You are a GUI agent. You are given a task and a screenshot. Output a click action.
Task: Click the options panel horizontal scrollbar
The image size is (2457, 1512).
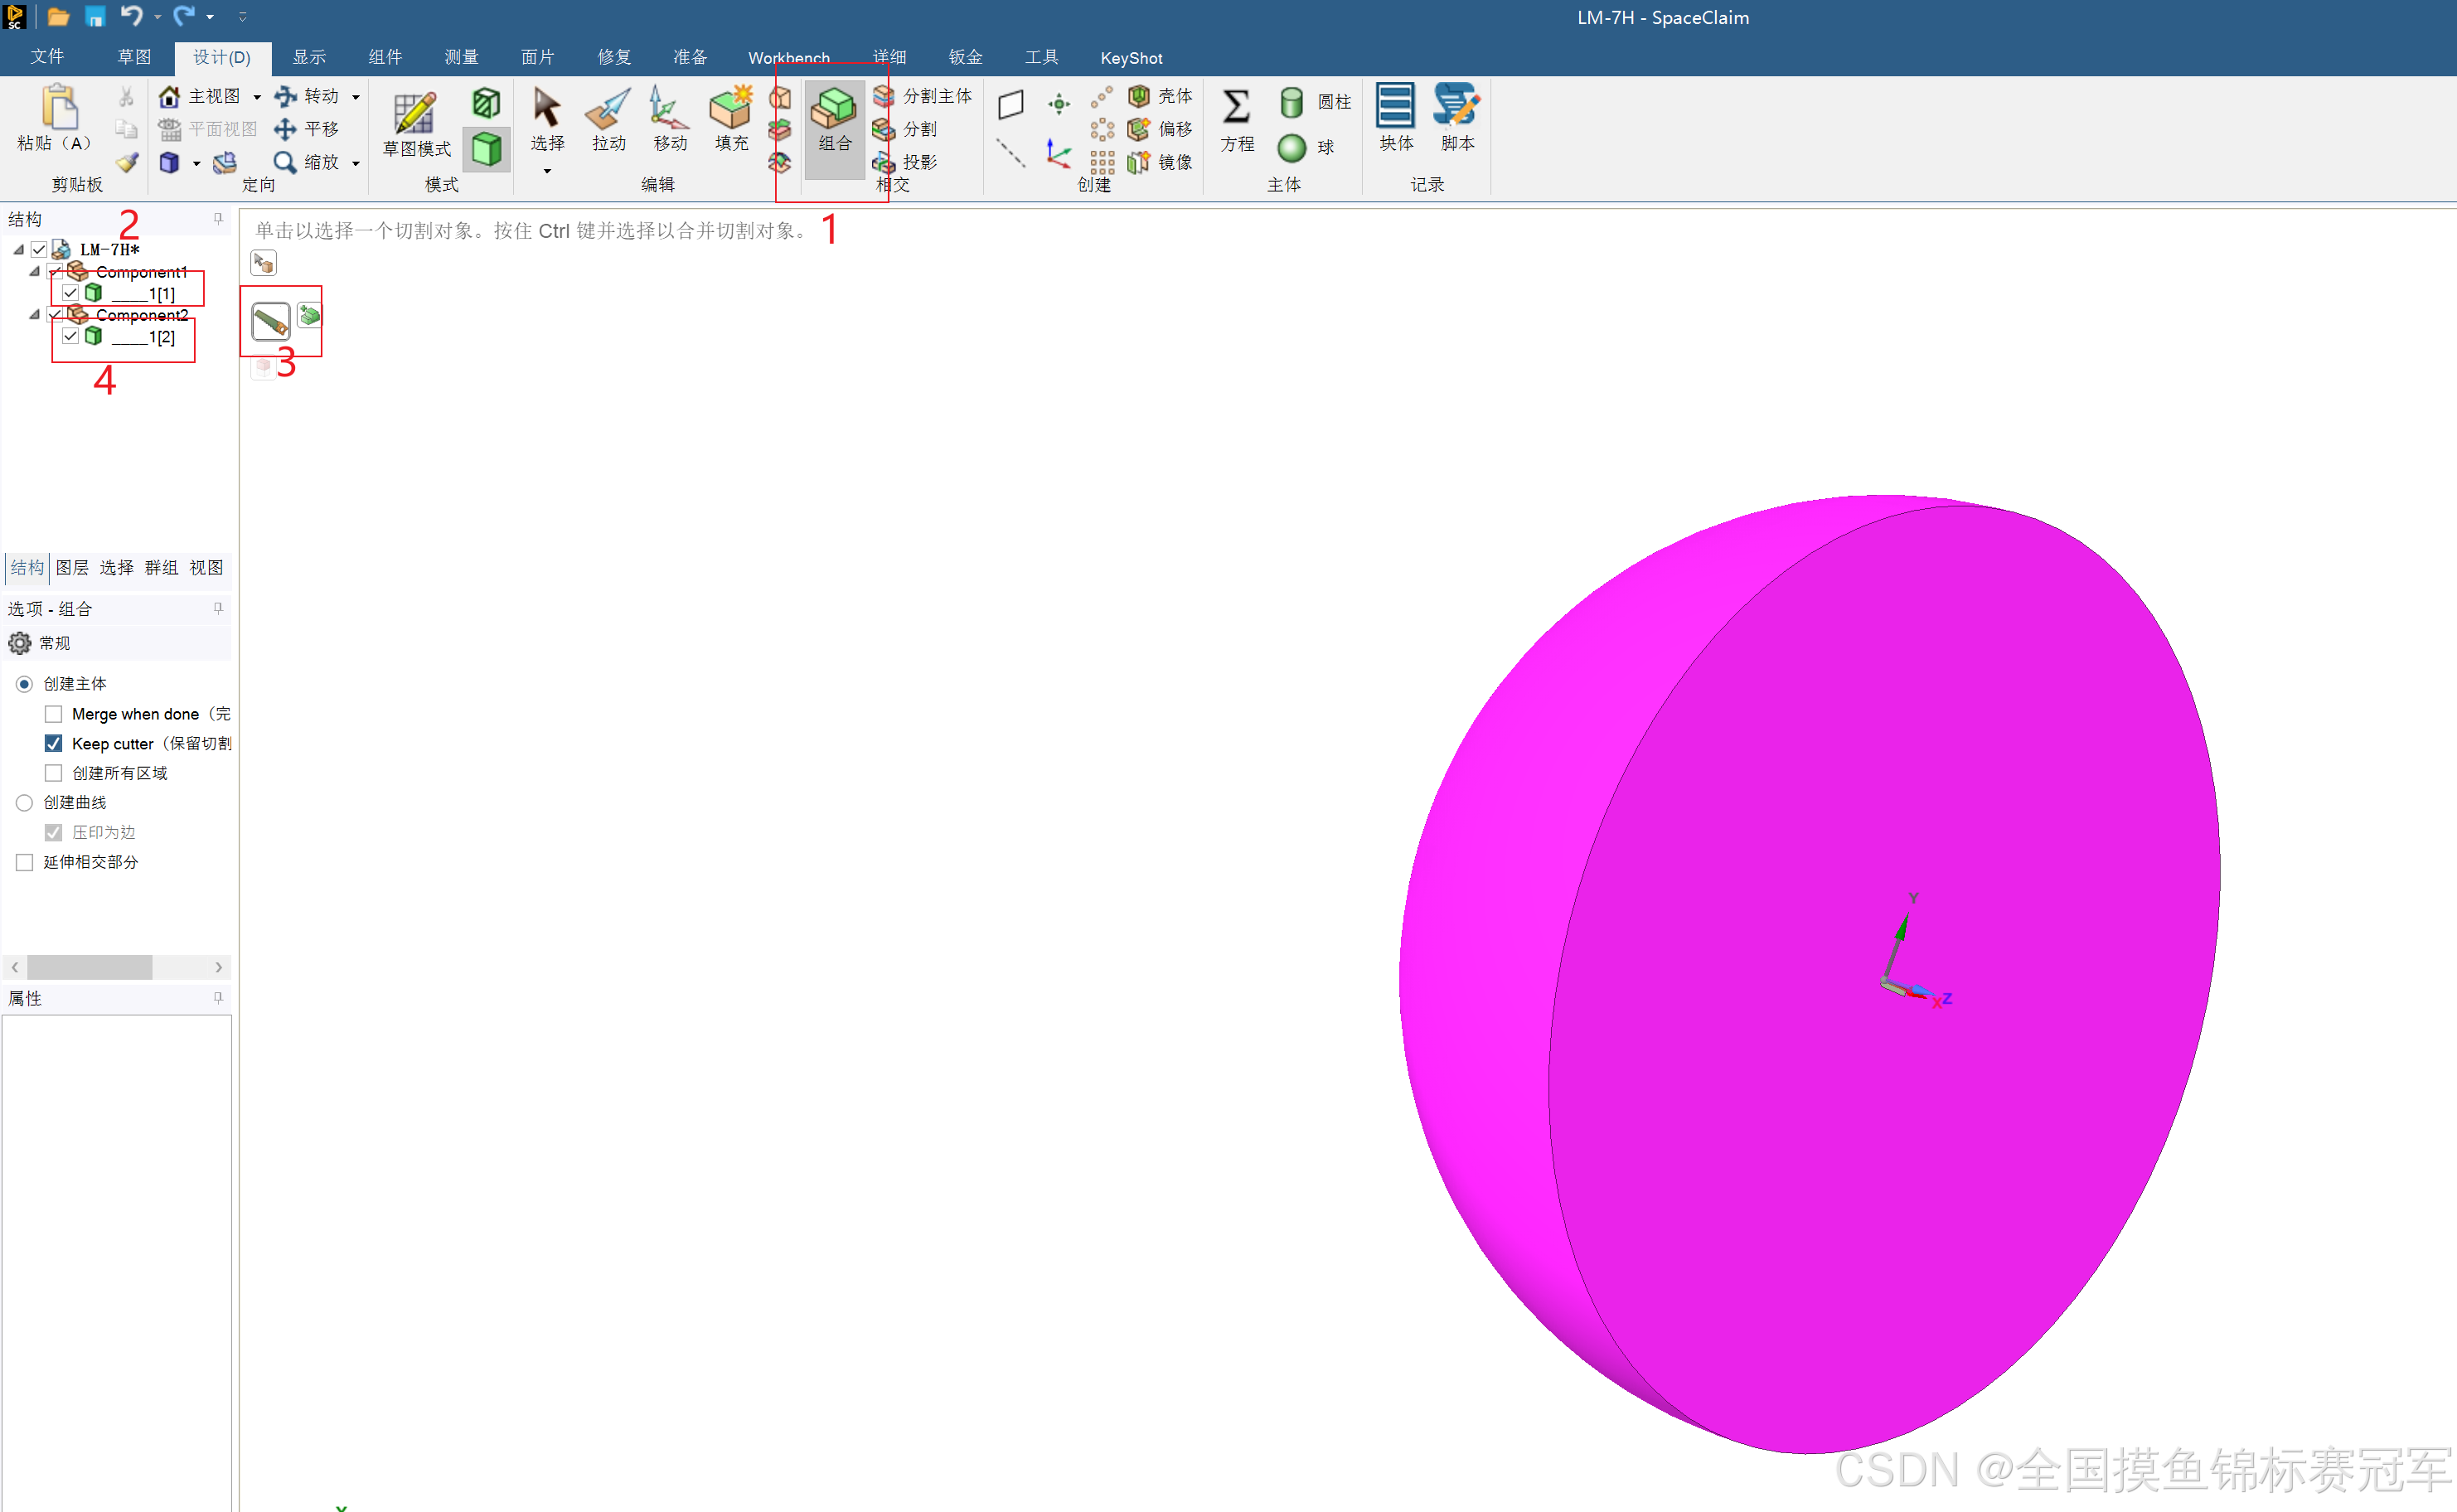tap(90, 967)
